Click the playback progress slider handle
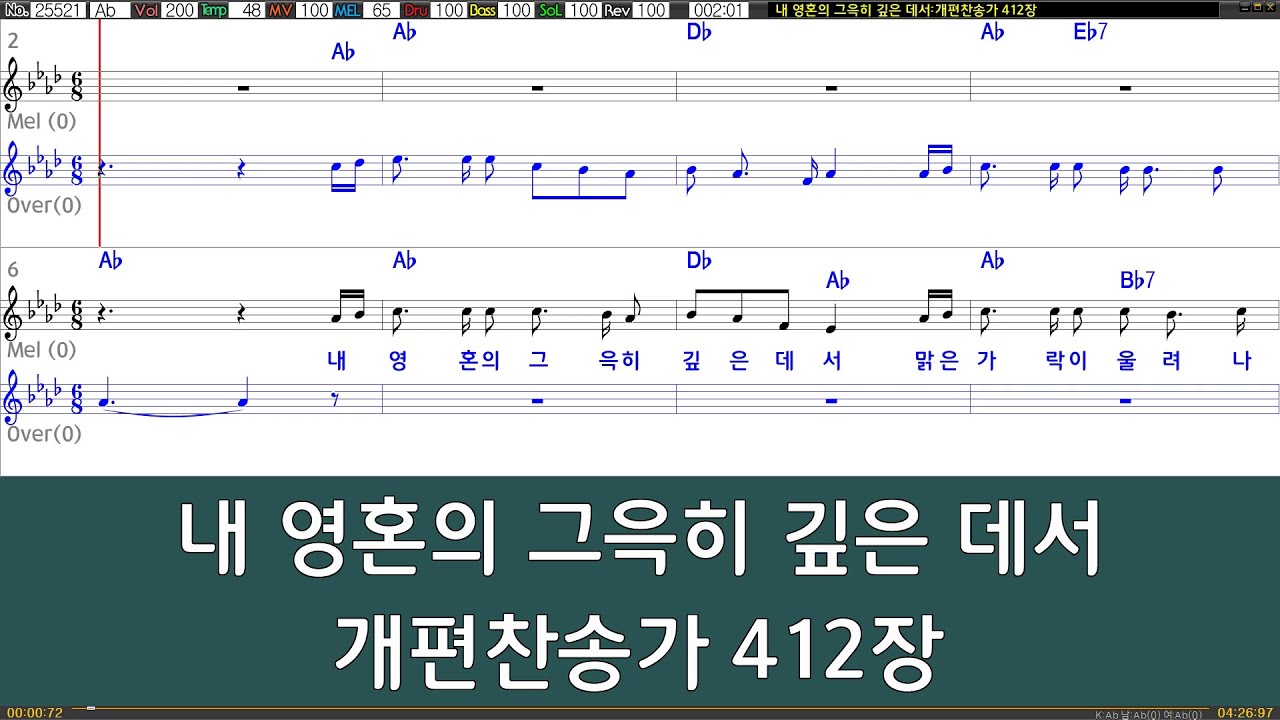 click(90, 708)
